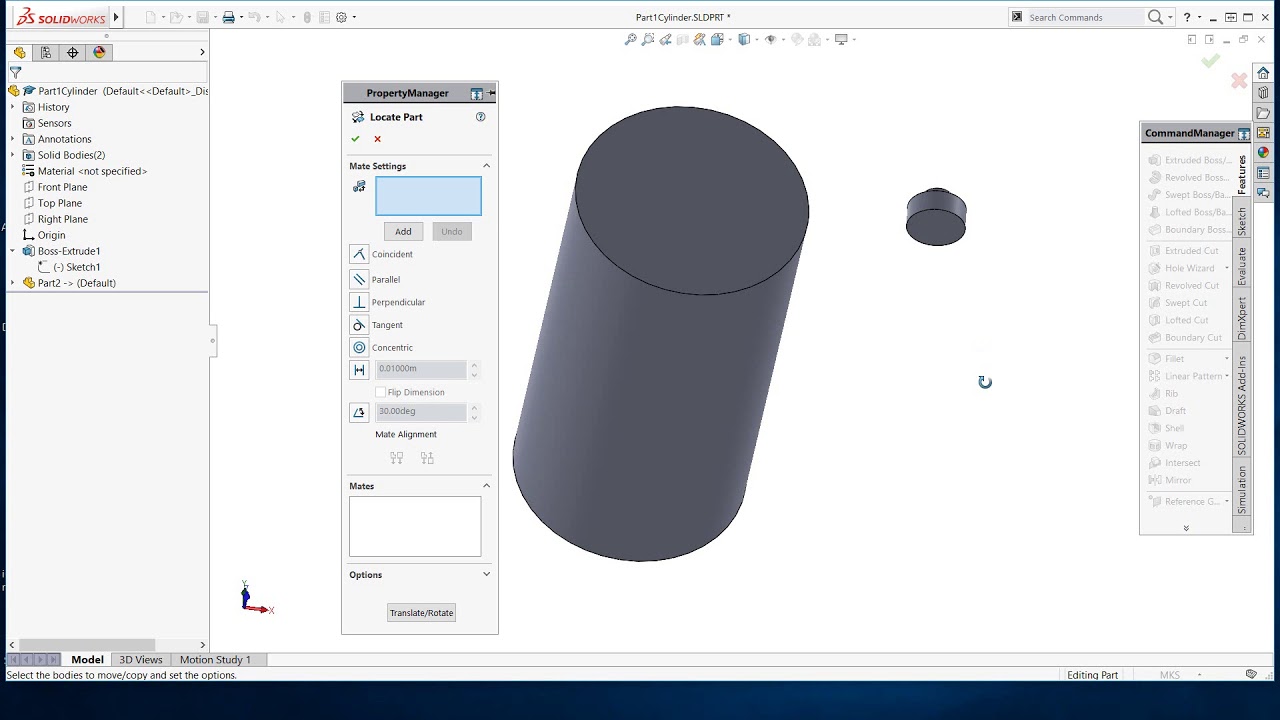The width and height of the screenshot is (1280, 720).
Task: Select Aligned mate alignment button
Action: tap(397, 458)
